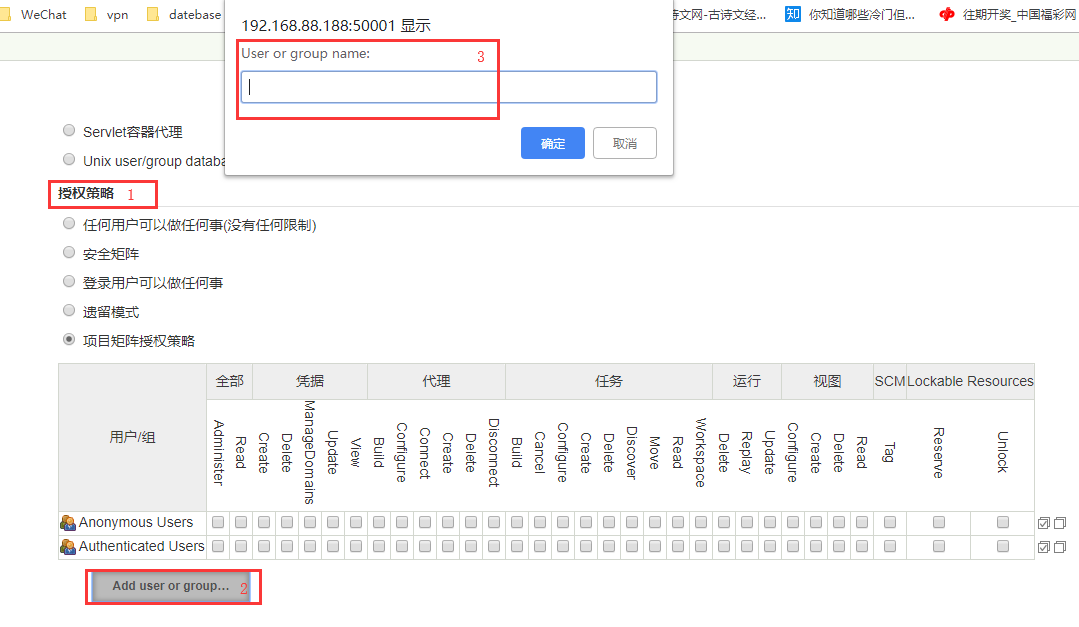This screenshot has height=627, width=1079.
Task: Grant Build permission for Anonymous Users
Action: coord(379,521)
